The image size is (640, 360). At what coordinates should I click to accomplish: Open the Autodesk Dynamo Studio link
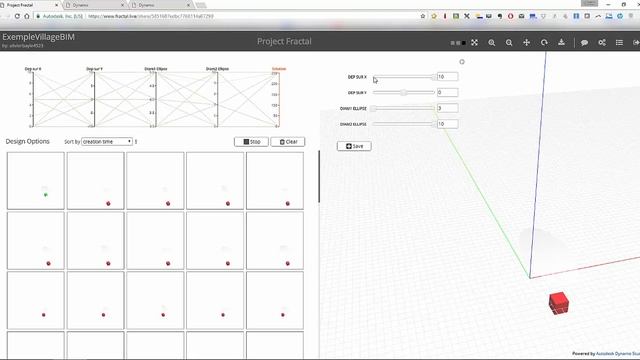[x=618, y=353]
